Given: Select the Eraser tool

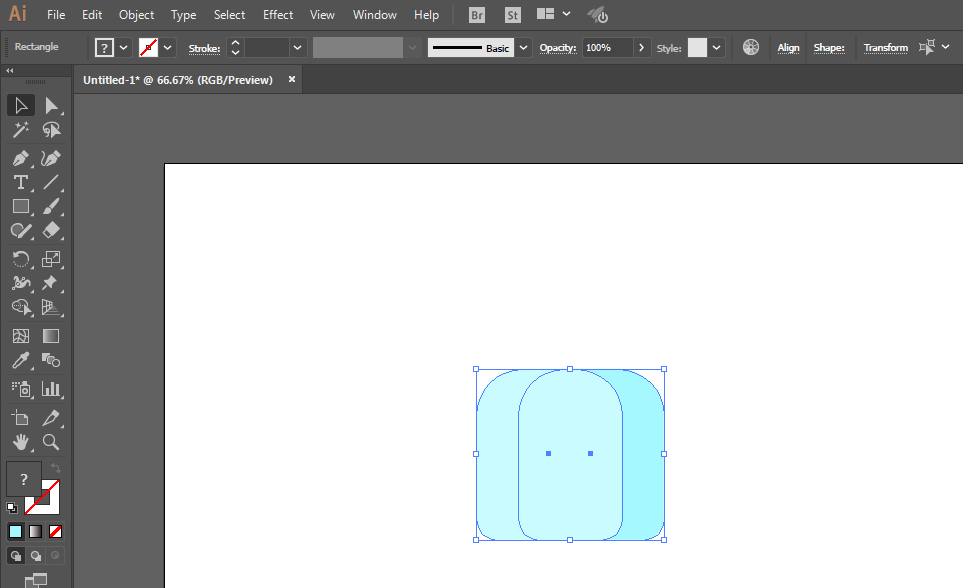Looking at the screenshot, I should click(x=51, y=231).
